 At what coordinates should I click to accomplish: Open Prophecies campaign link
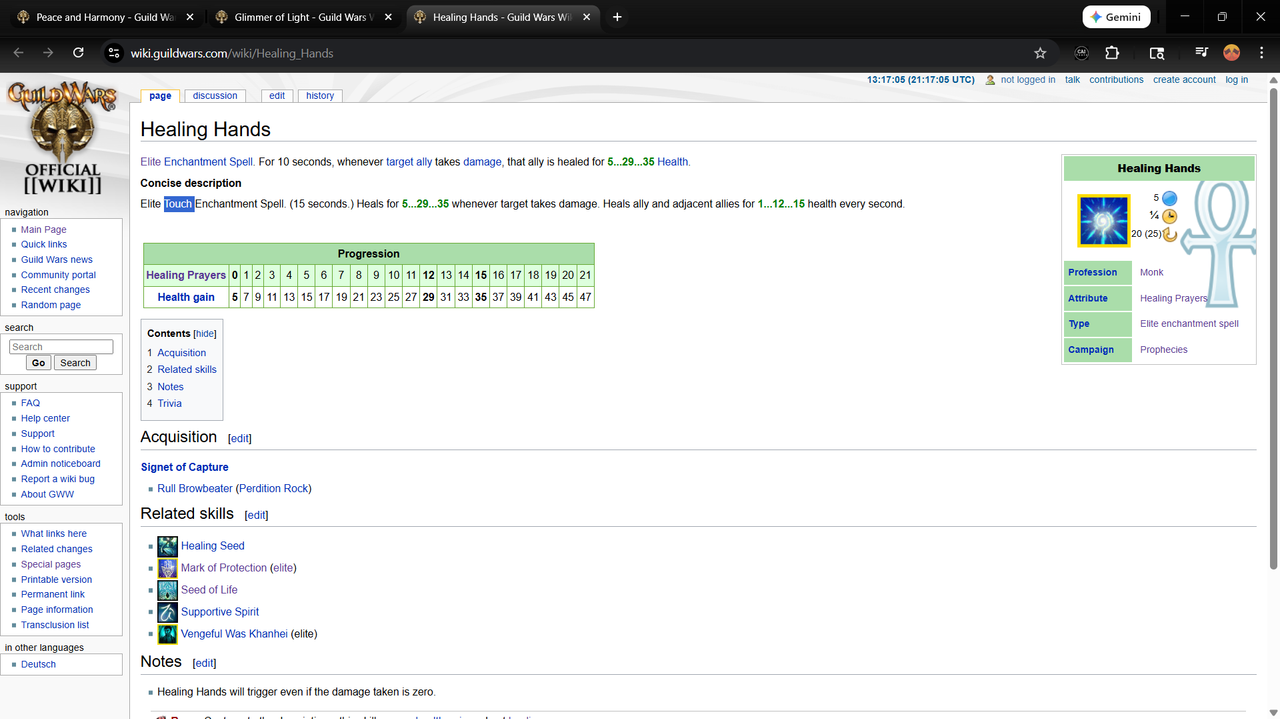pos(1164,350)
